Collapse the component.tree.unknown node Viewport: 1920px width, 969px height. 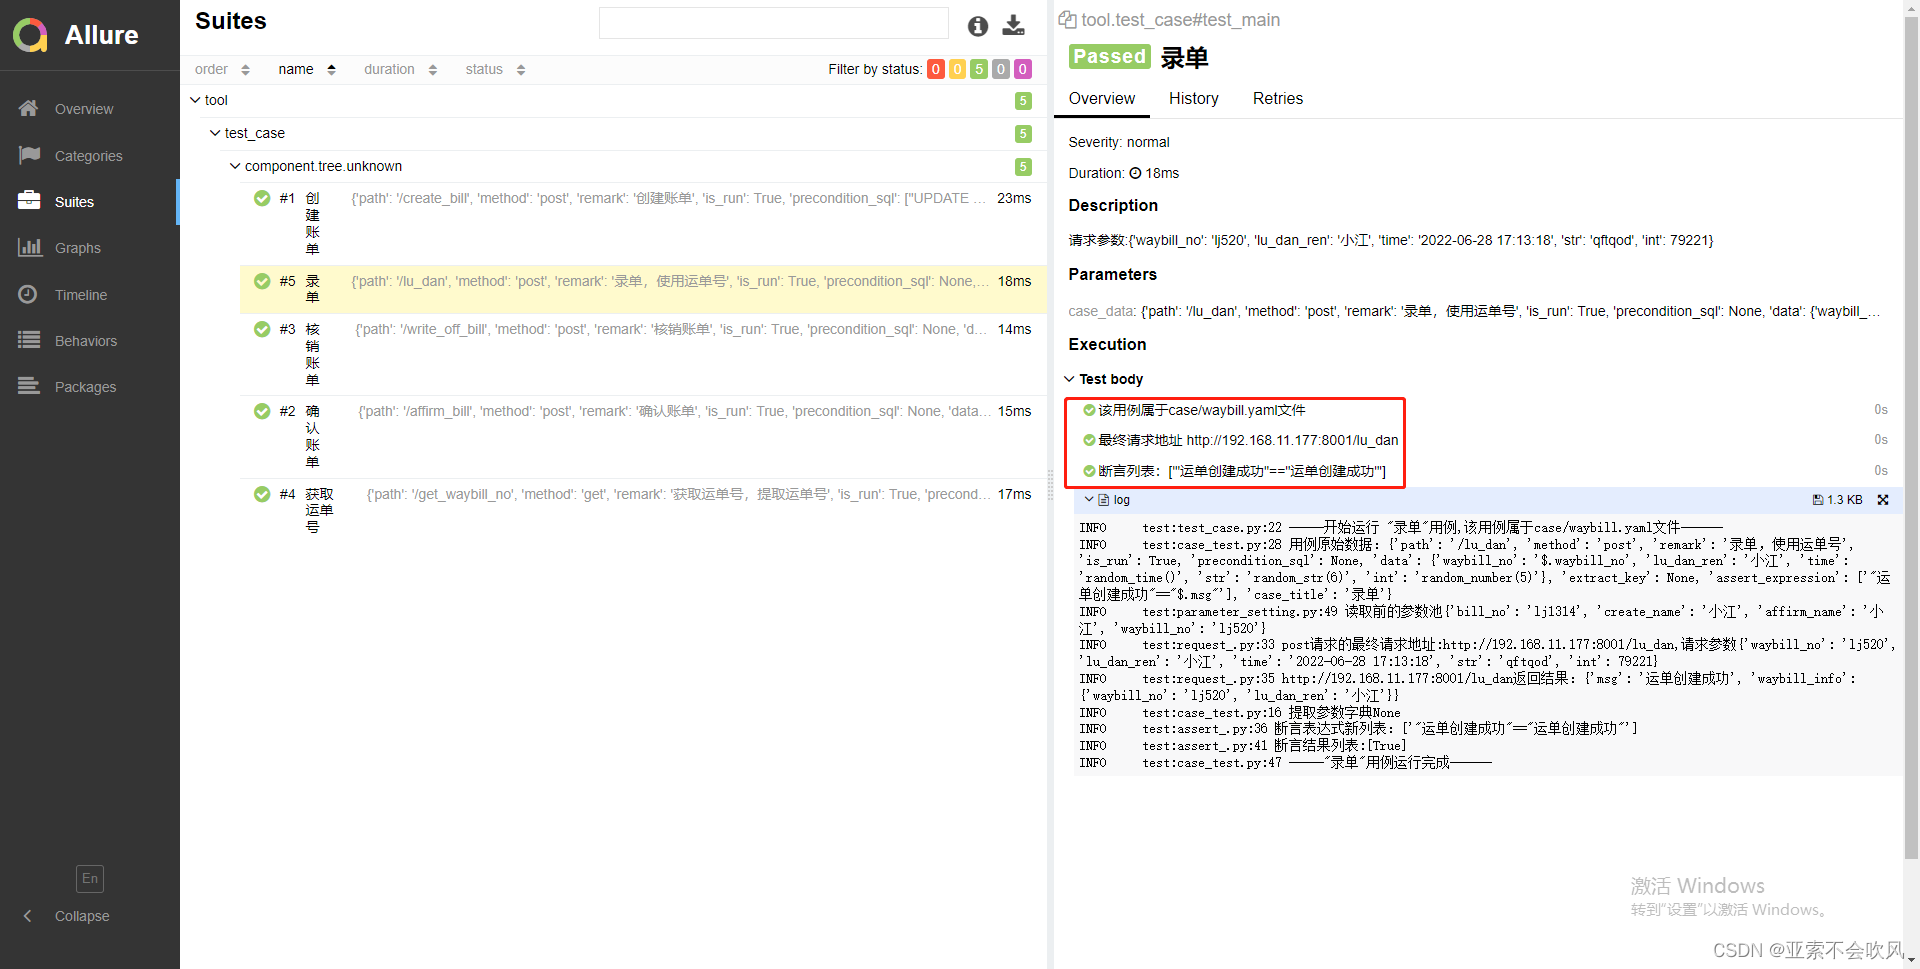tap(235, 166)
